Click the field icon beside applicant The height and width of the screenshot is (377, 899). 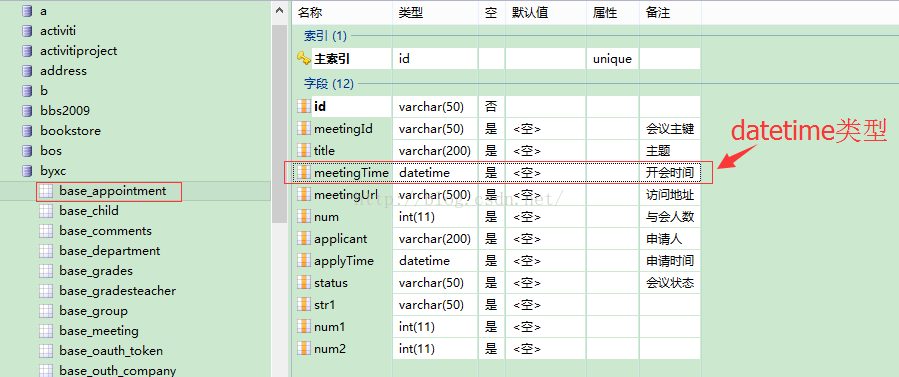[303, 239]
